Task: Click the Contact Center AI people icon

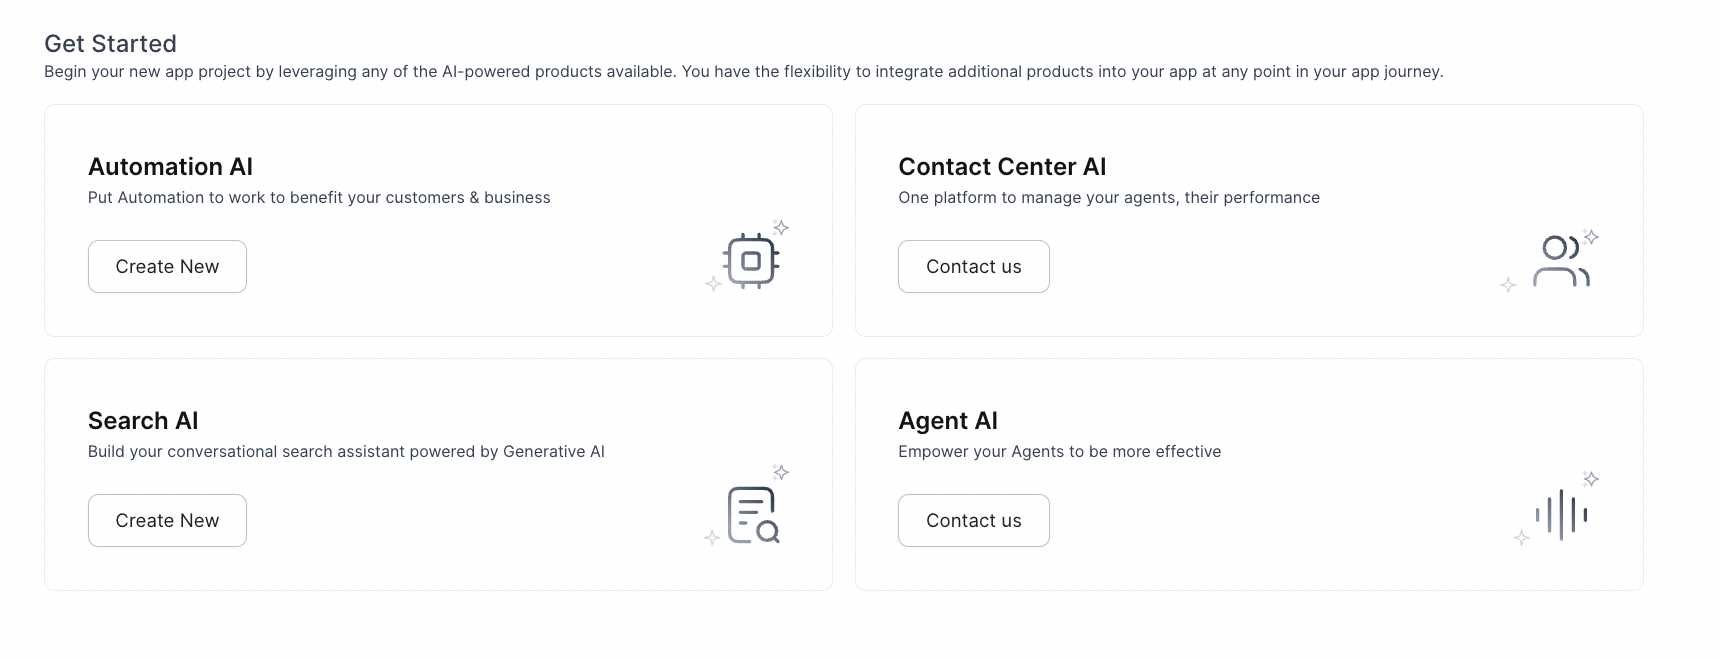Action: click(1560, 262)
